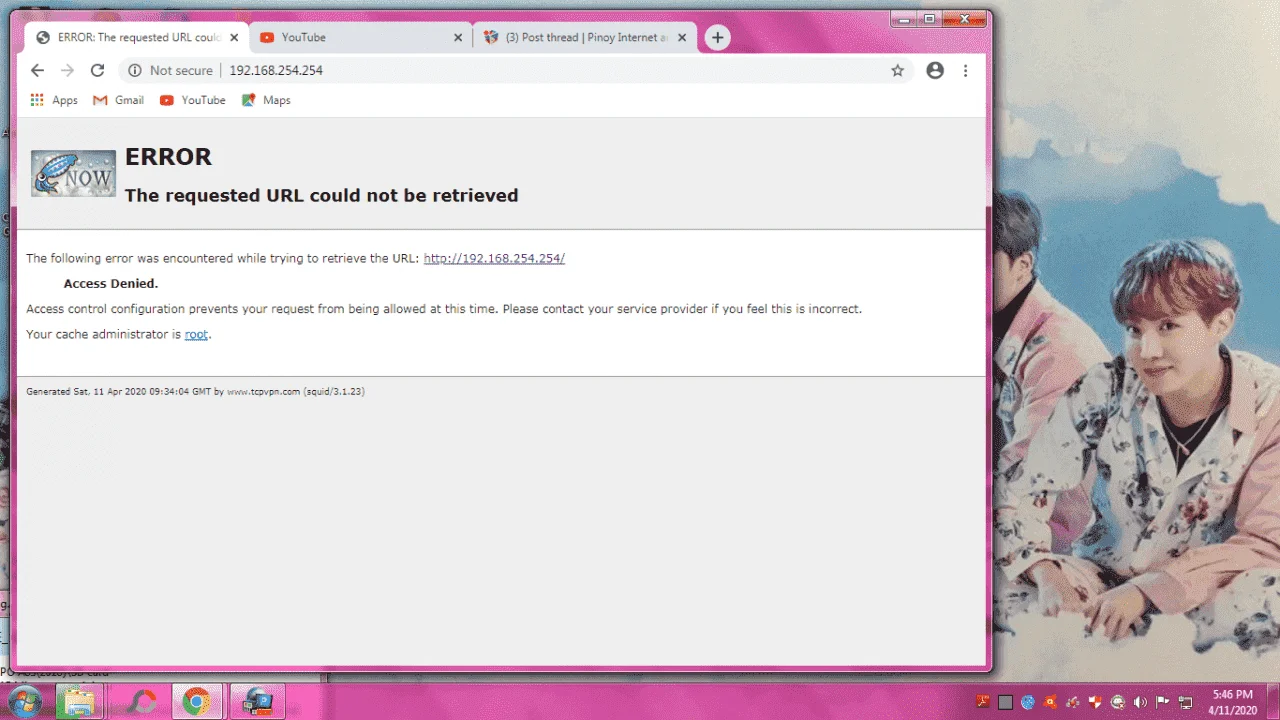Viewport: 1280px width, 720px height.
Task: Click the 'Generated Sat, 11 Apr 2020' footer text
Action: [195, 392]
